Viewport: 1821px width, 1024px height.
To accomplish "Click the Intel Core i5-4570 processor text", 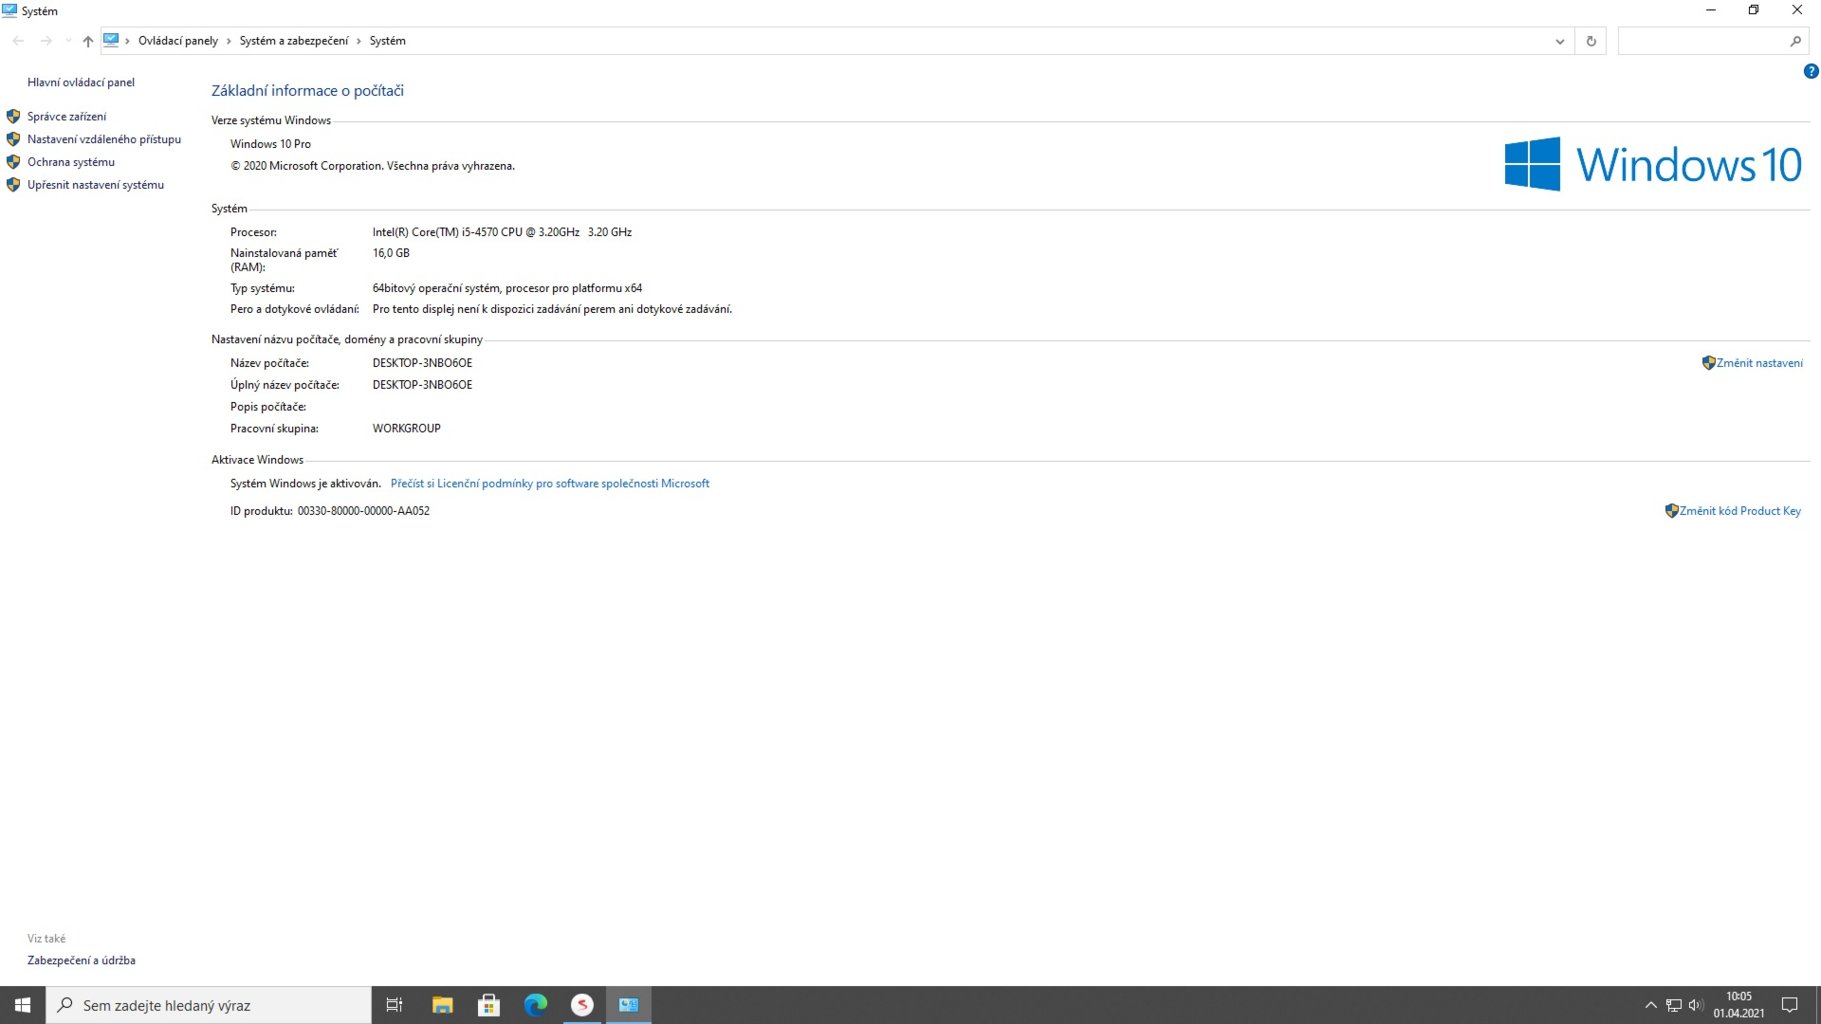I will pos(502,232).
